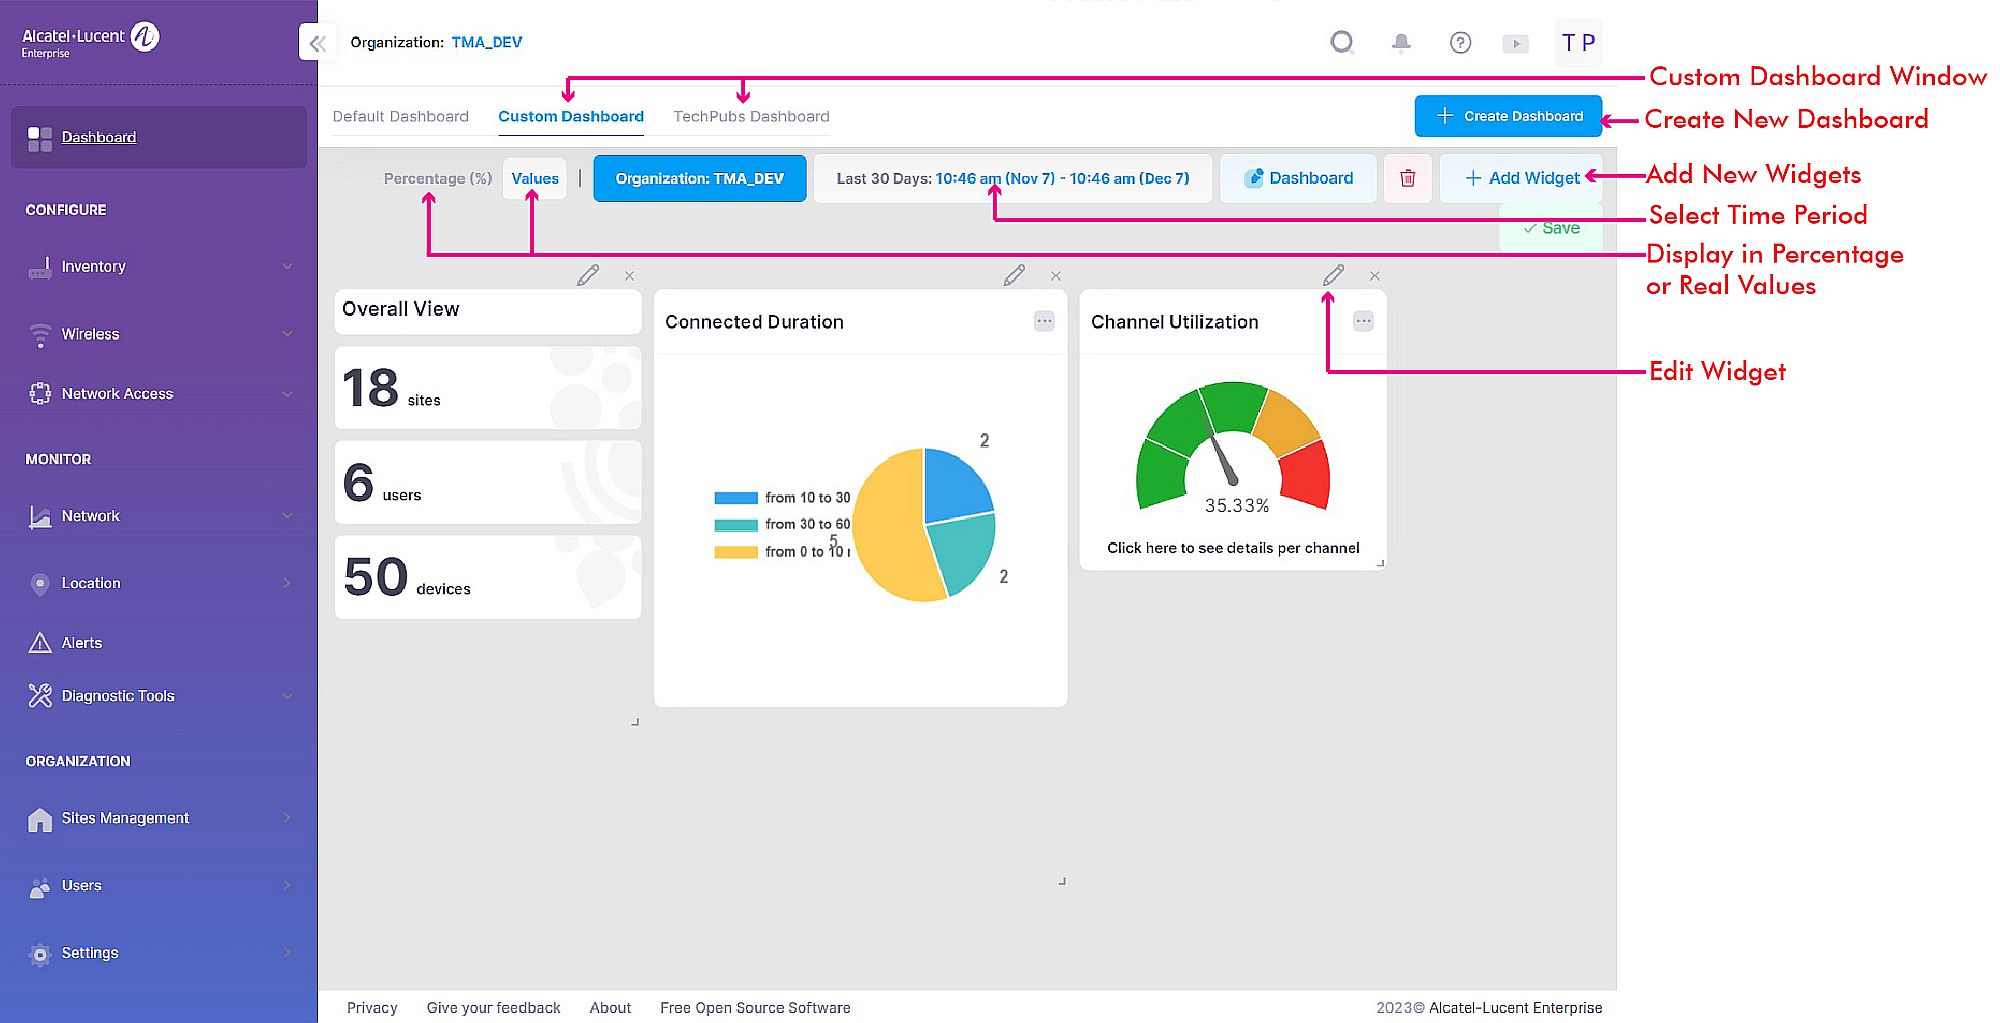Image resolution: width=2000 pixels, height=1023 pixels.
Task: Open notifications bell icon
Action: pos(1401,42)
